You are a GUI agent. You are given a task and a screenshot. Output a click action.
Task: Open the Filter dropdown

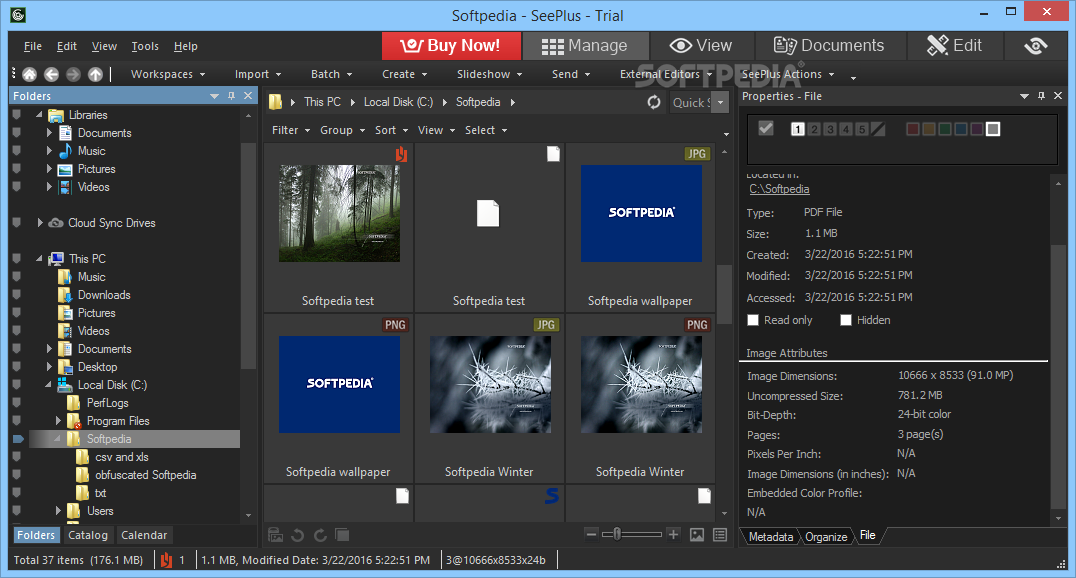[x=291, y=130]
